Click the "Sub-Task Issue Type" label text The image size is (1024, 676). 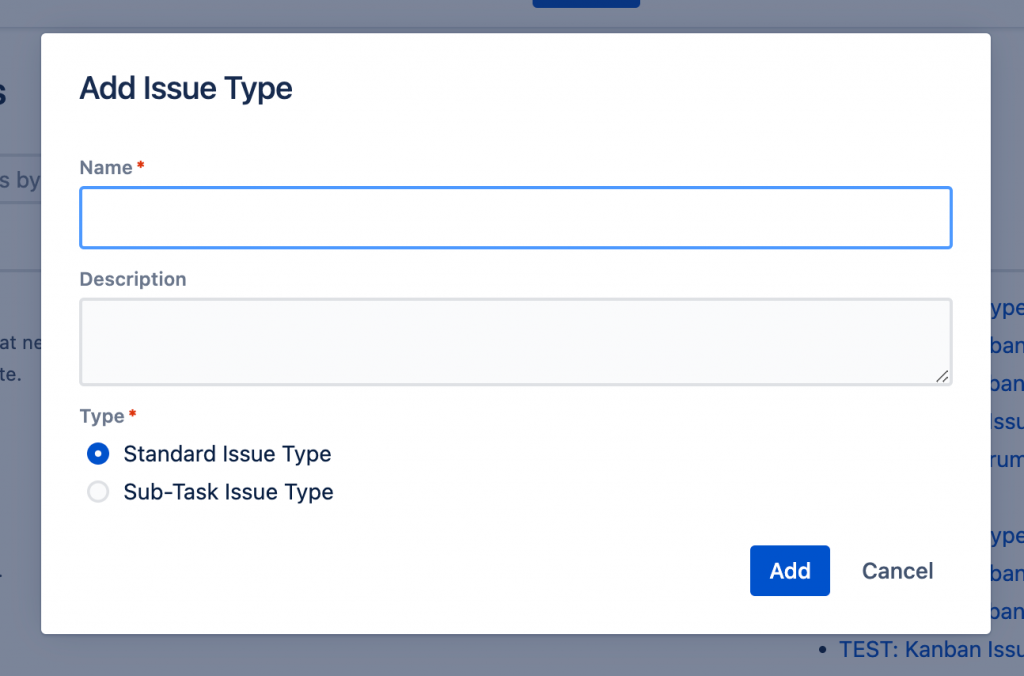point(228,492)
